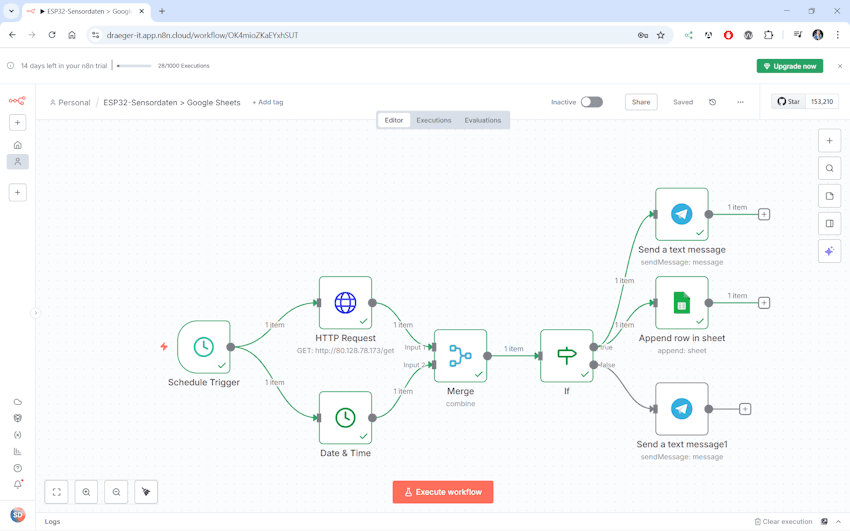This screenshot has height=531, width=850.
Task: Fit the workflow to view
Action: (x=57, y=492)
